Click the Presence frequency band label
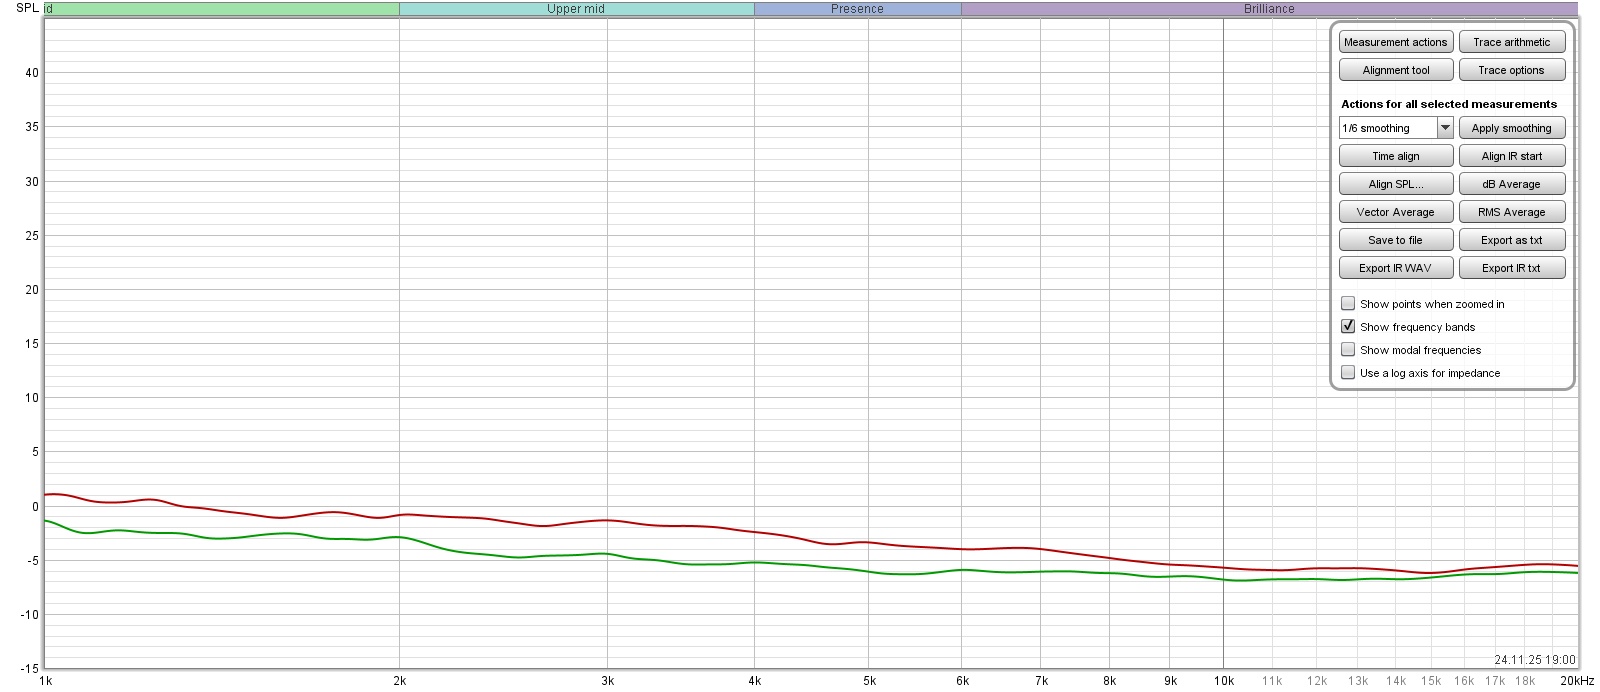This screenshot has width=1600, height=692. [x=857, y=9]
